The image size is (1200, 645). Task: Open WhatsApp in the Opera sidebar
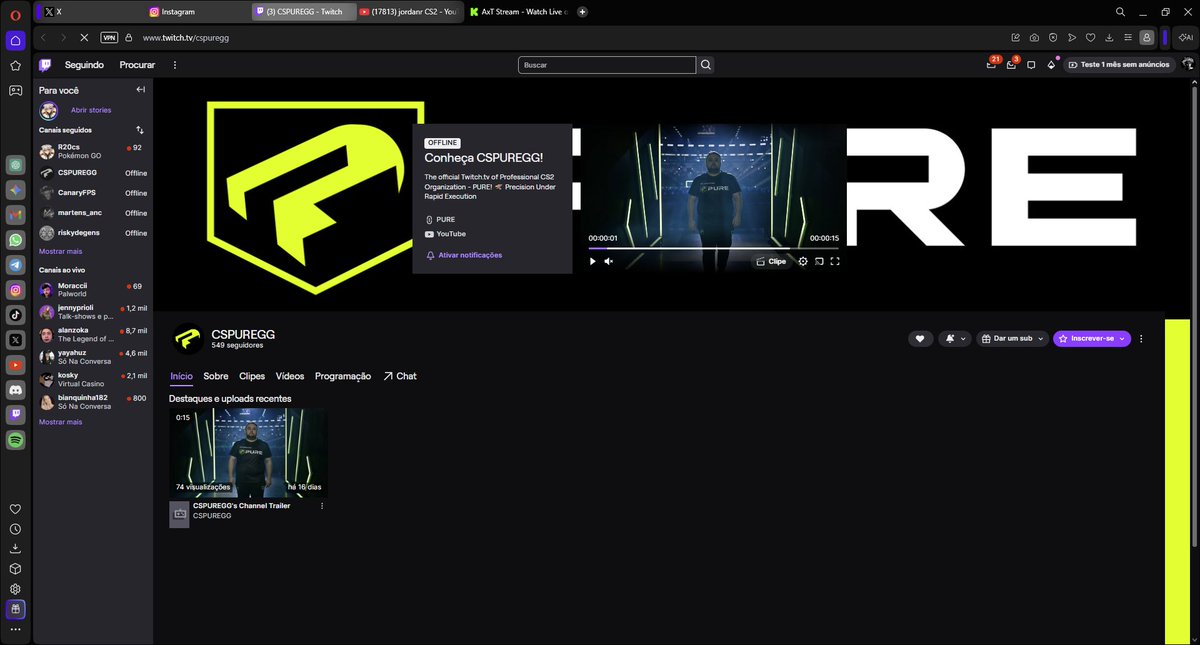coord(16,240)
